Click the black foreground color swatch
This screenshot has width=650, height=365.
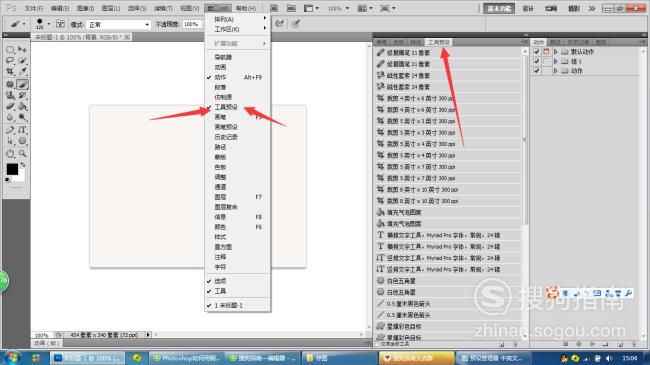point(11,168)
